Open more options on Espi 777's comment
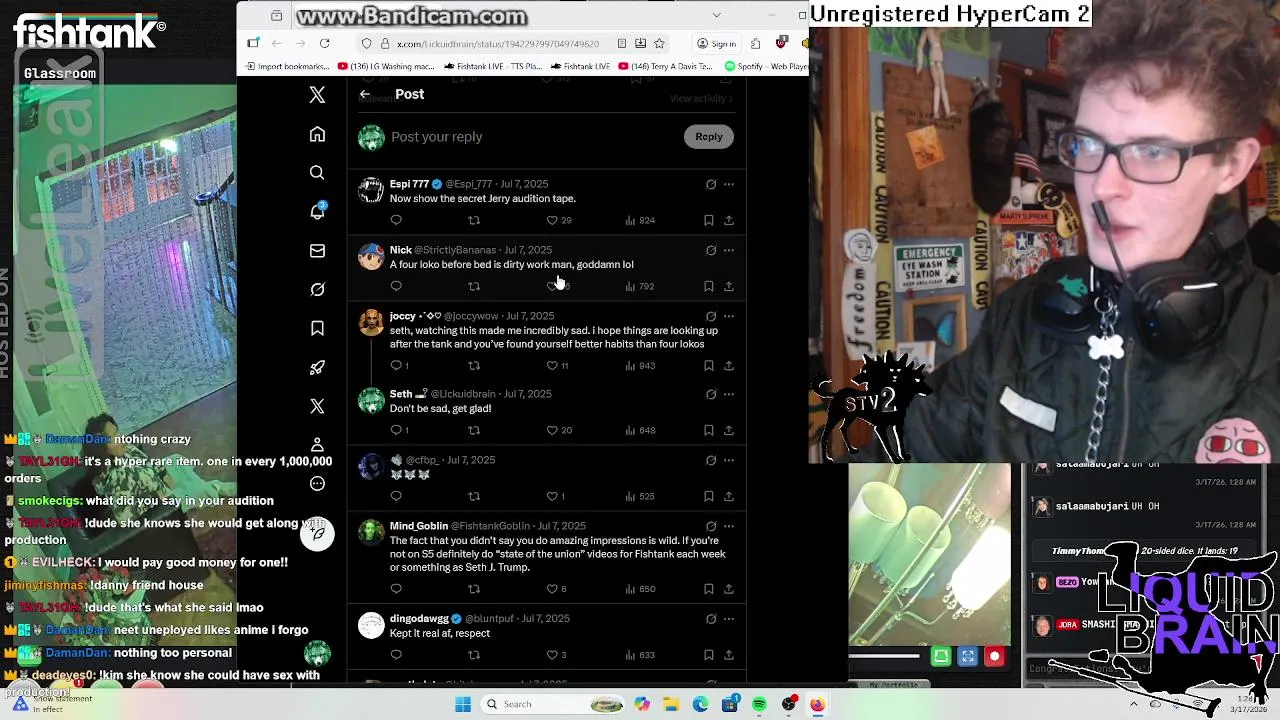The image size is (1280, 720). pyautogui.click(x=729, y=184)
